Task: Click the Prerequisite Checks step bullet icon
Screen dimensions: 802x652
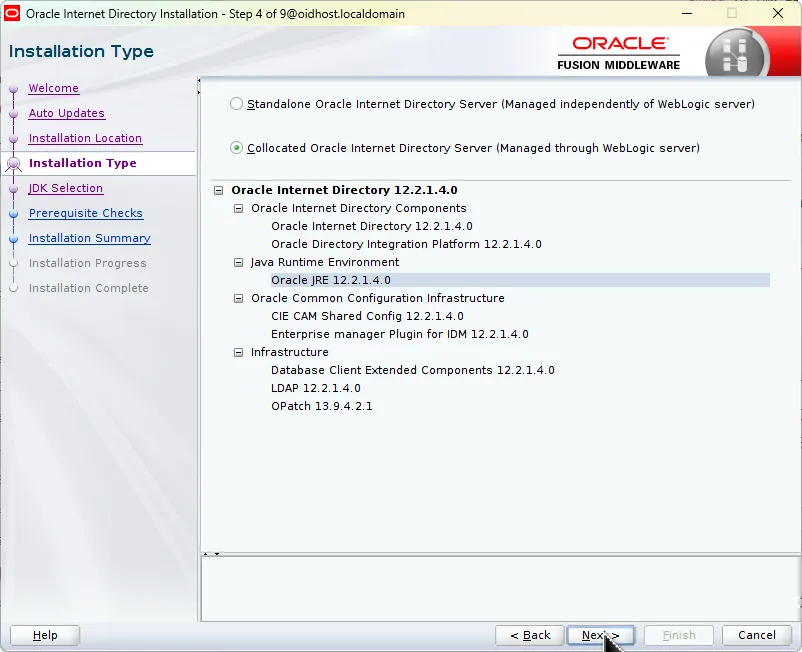Action: click(14, 214)
